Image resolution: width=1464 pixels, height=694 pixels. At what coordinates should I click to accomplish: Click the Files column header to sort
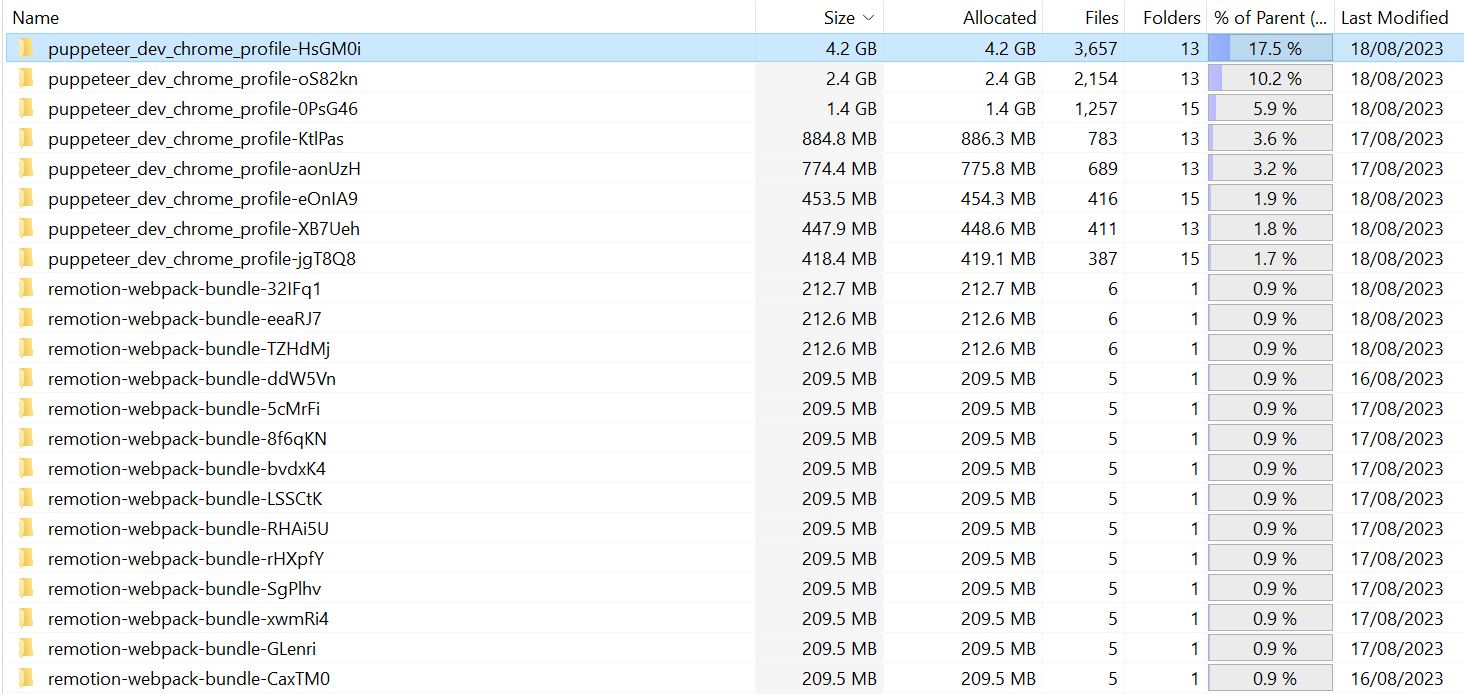pos(1101,17)
